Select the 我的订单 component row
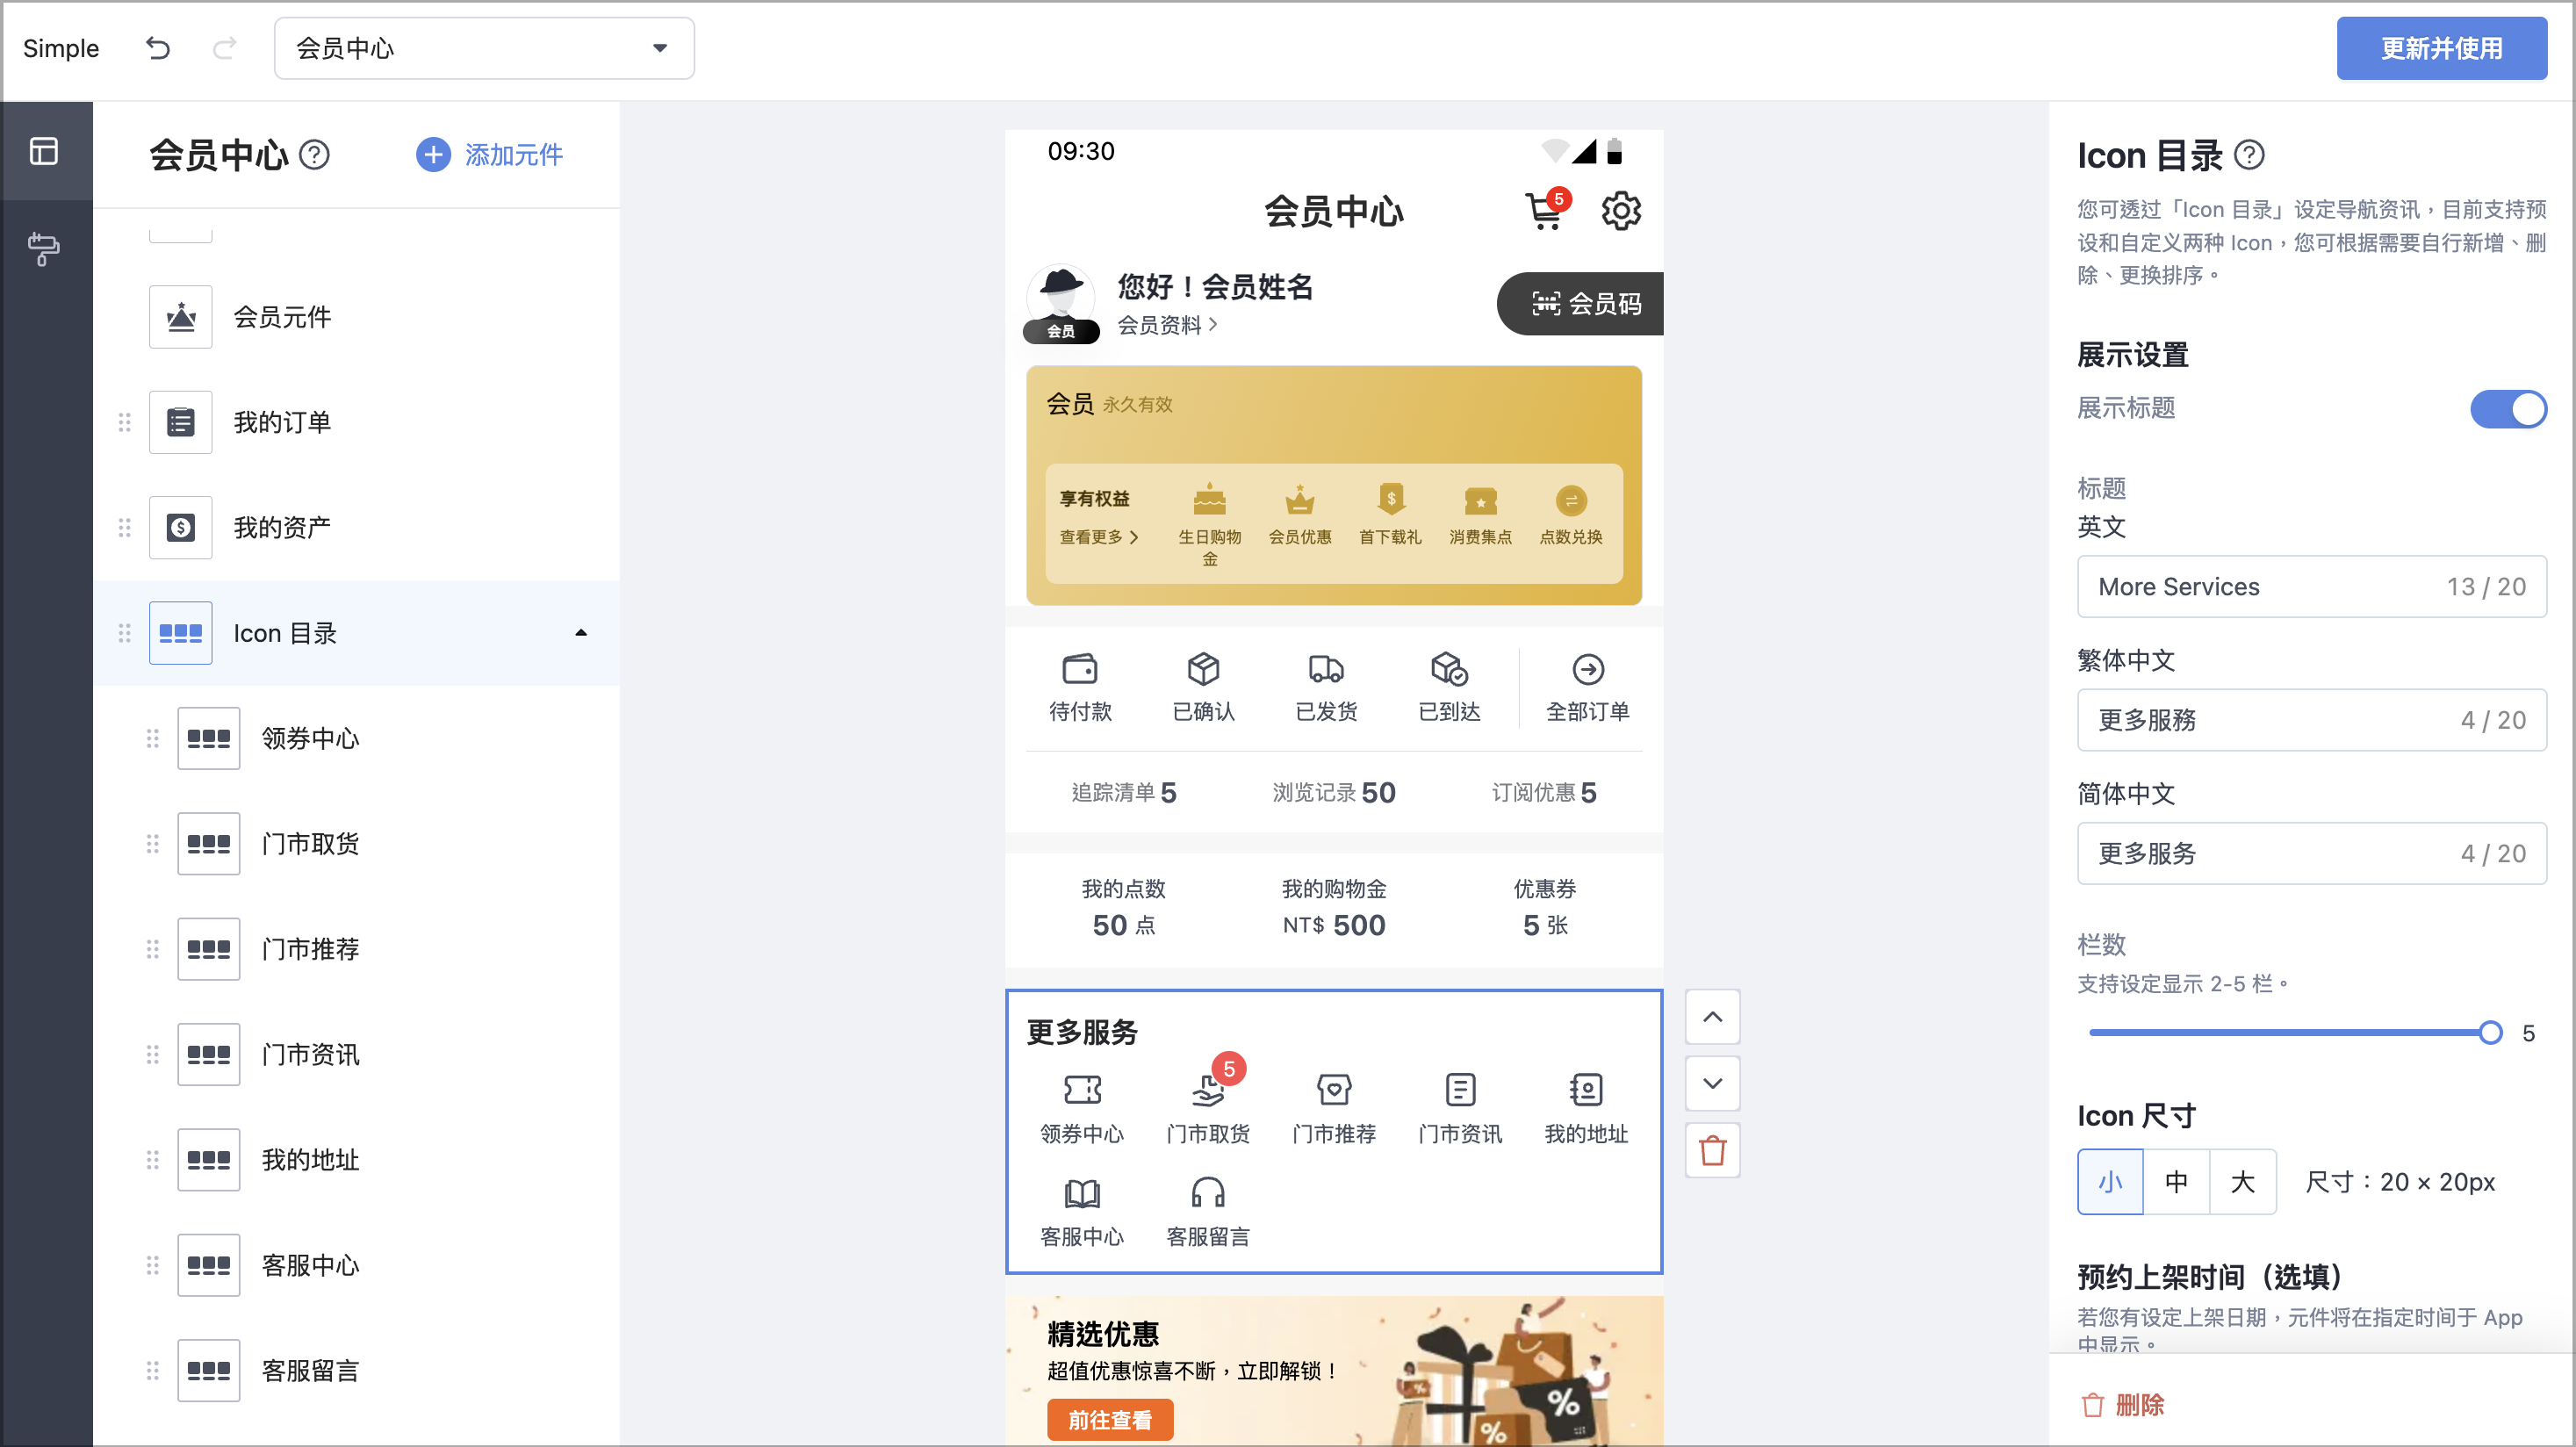The height and width of the screenshot is (1447, 2576). click(x=356, y=422)
